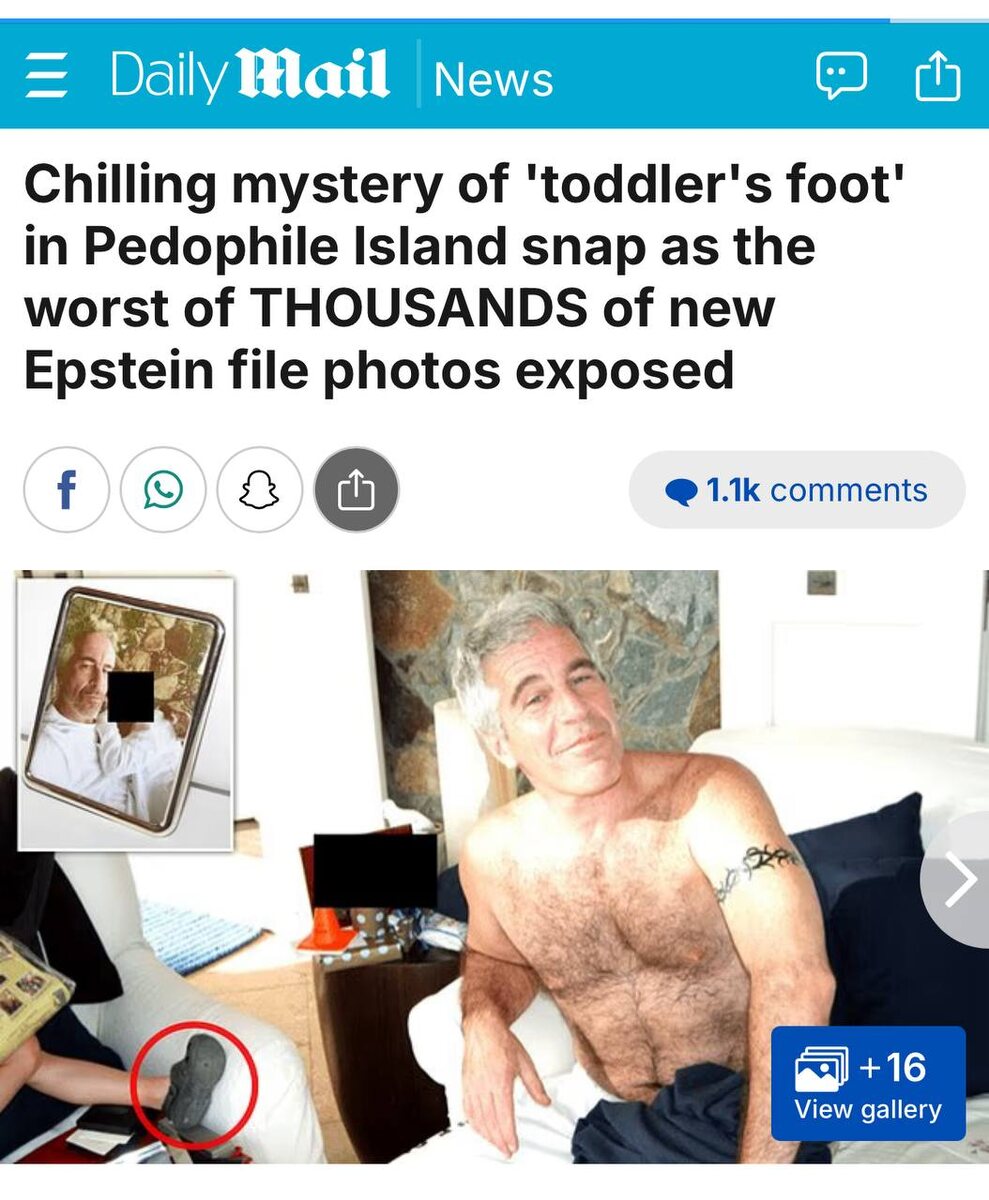Share the article on Snapchat
Screen dimensions: 989x1200
coord(260,490)
